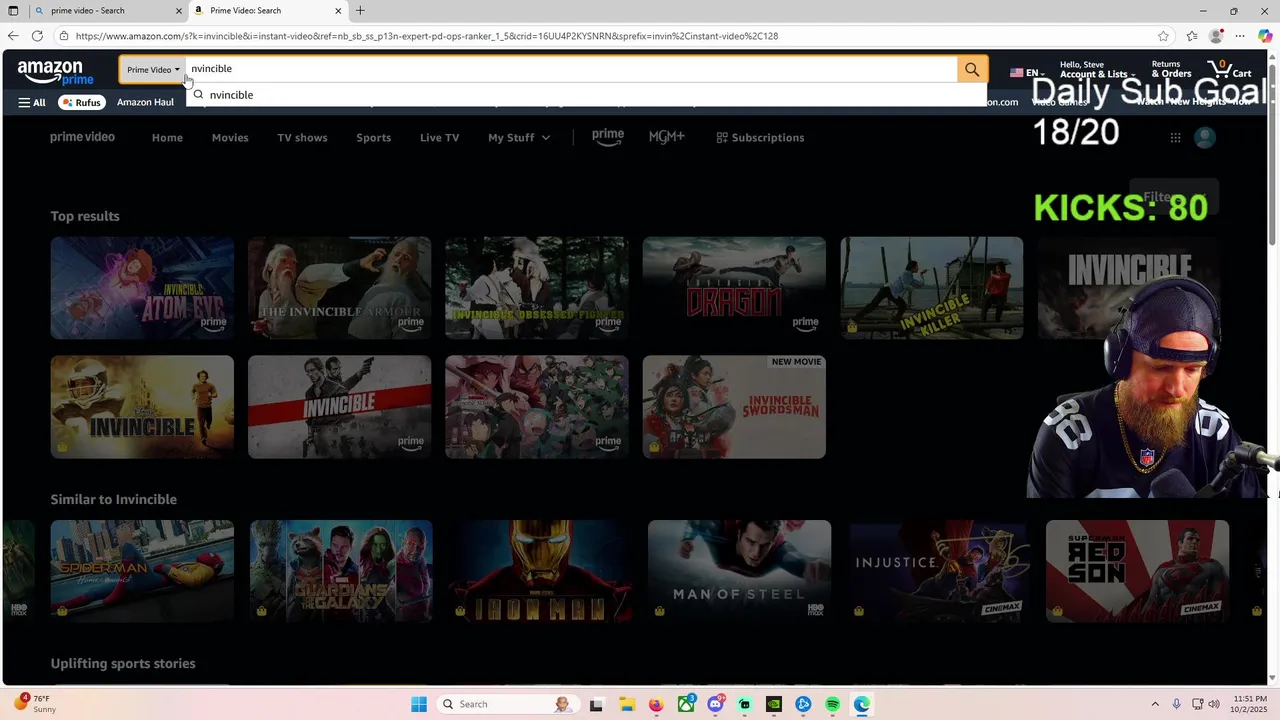1280x720 pixels.
Task: Open the shopping Cart icon
Action: 1229,69
